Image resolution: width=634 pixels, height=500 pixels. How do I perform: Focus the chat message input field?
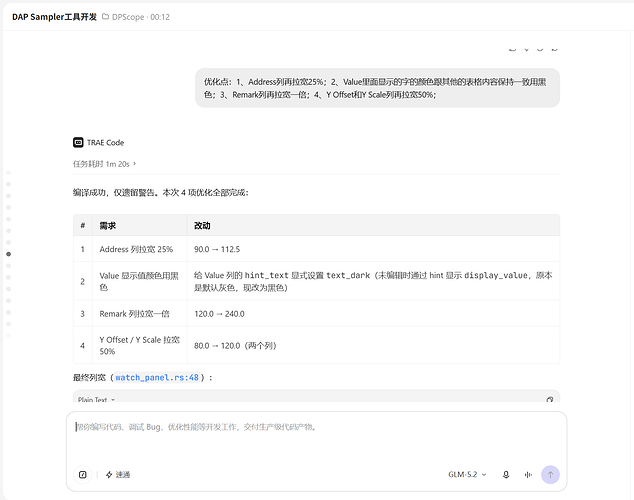pos(316,439)
